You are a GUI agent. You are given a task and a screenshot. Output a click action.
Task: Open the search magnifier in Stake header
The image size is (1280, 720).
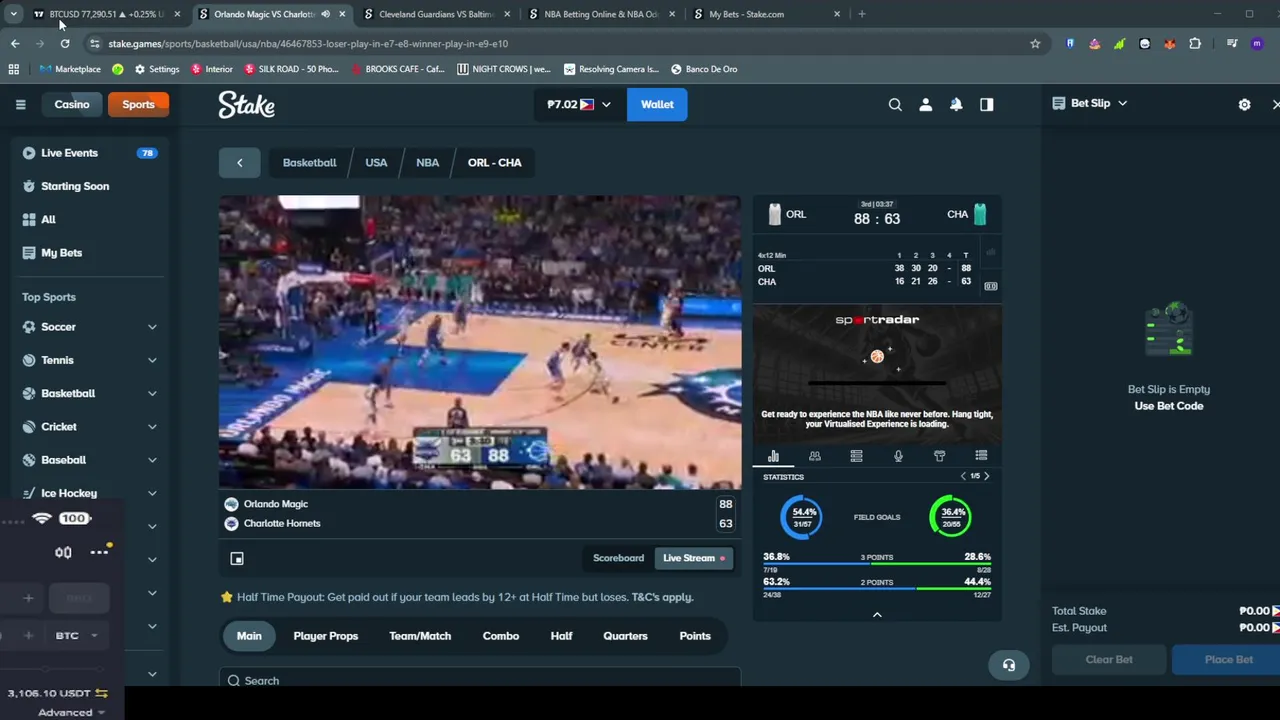point(895,104)
